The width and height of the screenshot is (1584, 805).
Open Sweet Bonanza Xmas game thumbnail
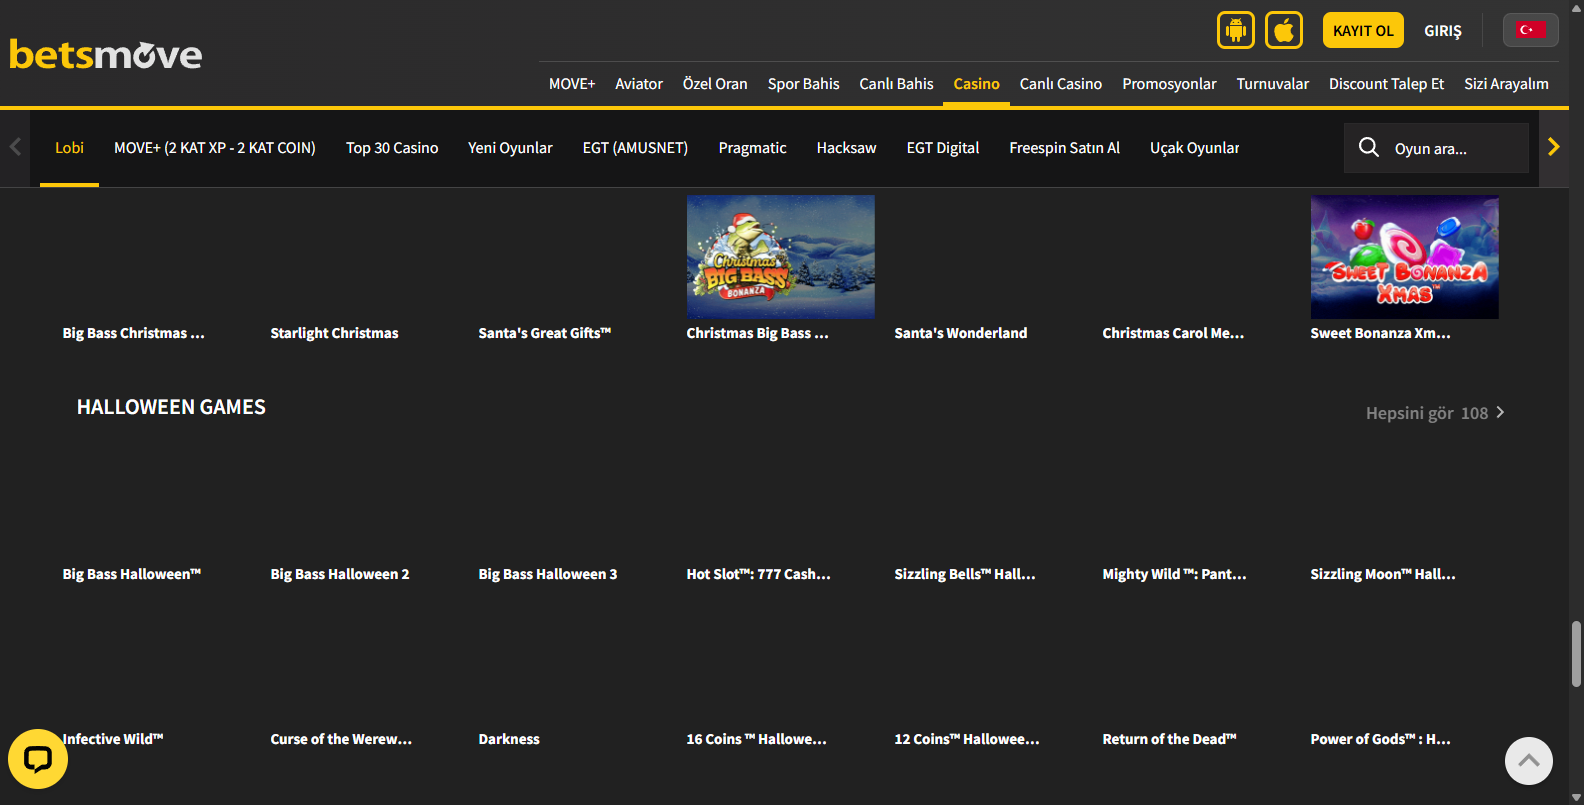coord(1404,257)
